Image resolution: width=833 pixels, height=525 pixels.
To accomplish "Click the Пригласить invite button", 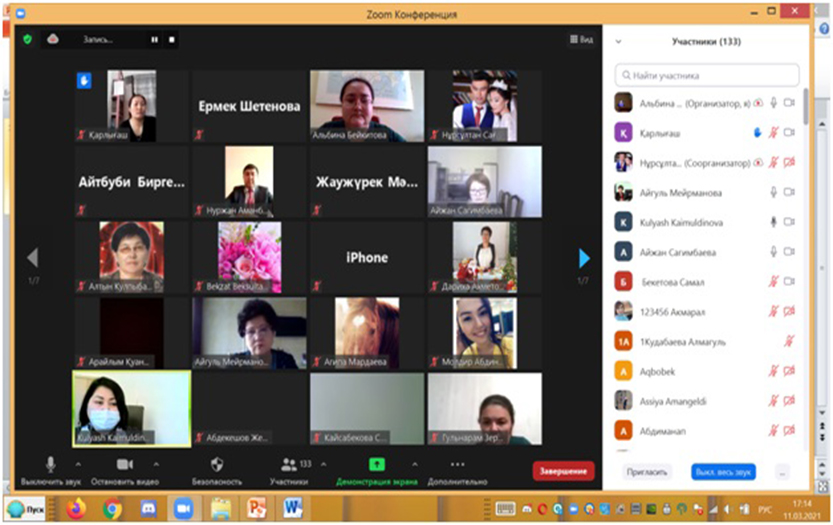I will click(647, 471).
